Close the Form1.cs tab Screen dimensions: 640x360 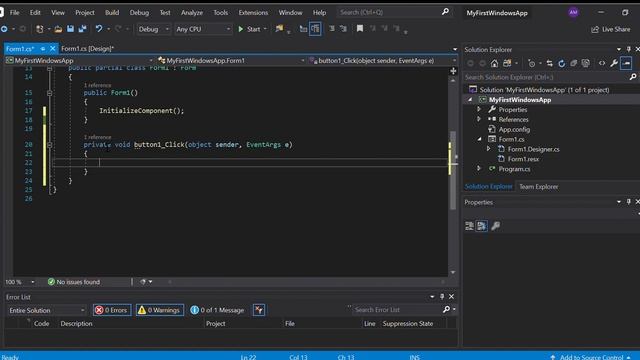click(x=53, y=49)
